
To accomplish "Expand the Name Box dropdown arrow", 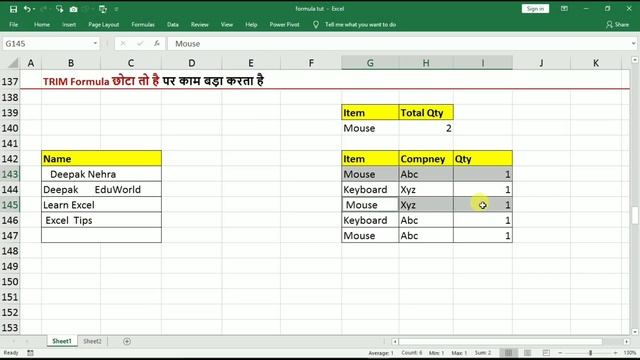I will coord(95,44).
